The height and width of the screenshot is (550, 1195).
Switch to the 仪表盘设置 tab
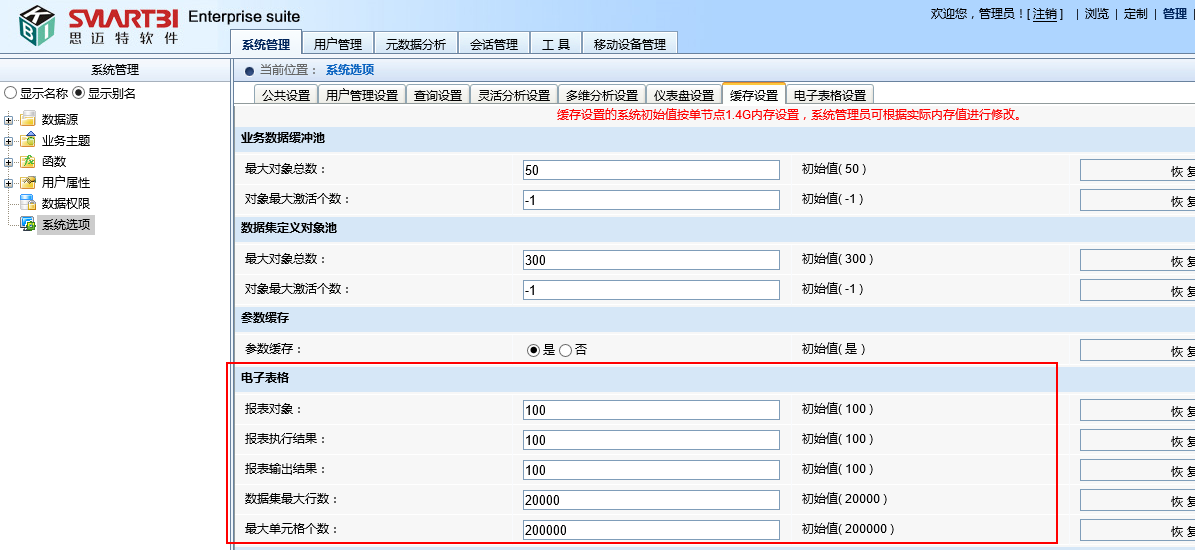[684, 95]
